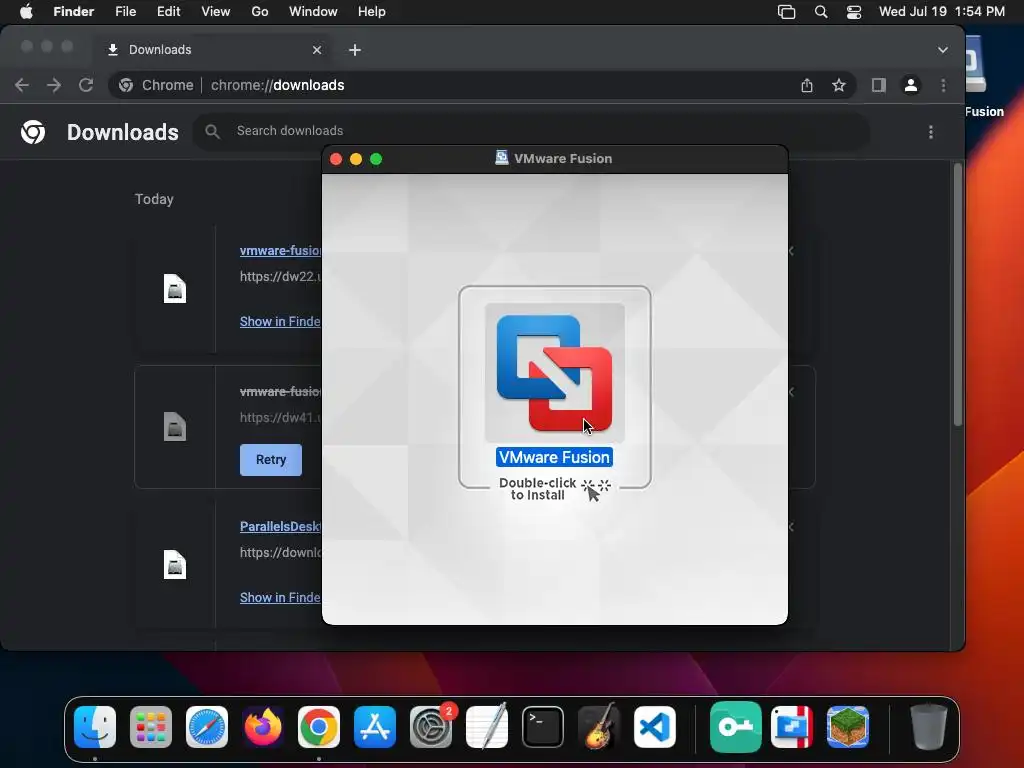
Task: Open the Downloads page more-actions menu
Action: [931, 132]
